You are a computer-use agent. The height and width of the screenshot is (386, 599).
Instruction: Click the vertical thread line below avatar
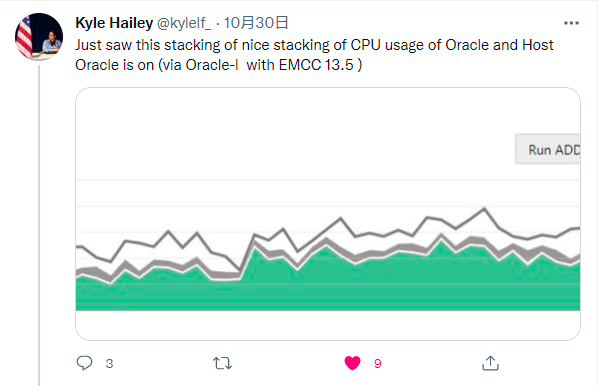39,225
